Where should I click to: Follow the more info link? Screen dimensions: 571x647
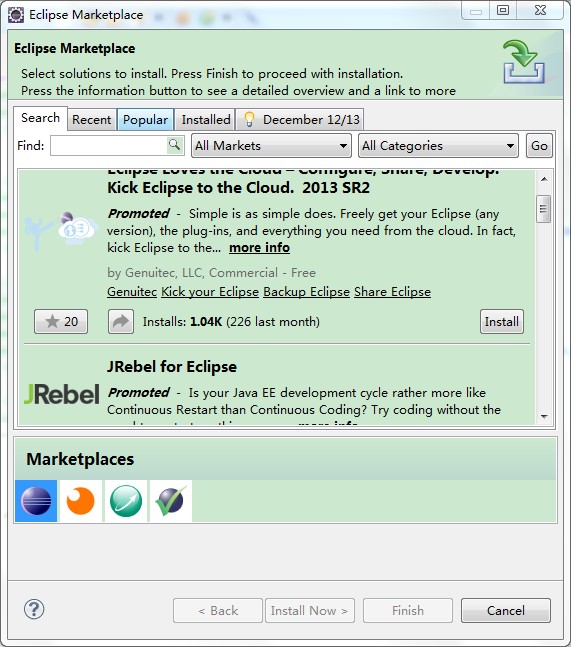click(x=260, y=248)
